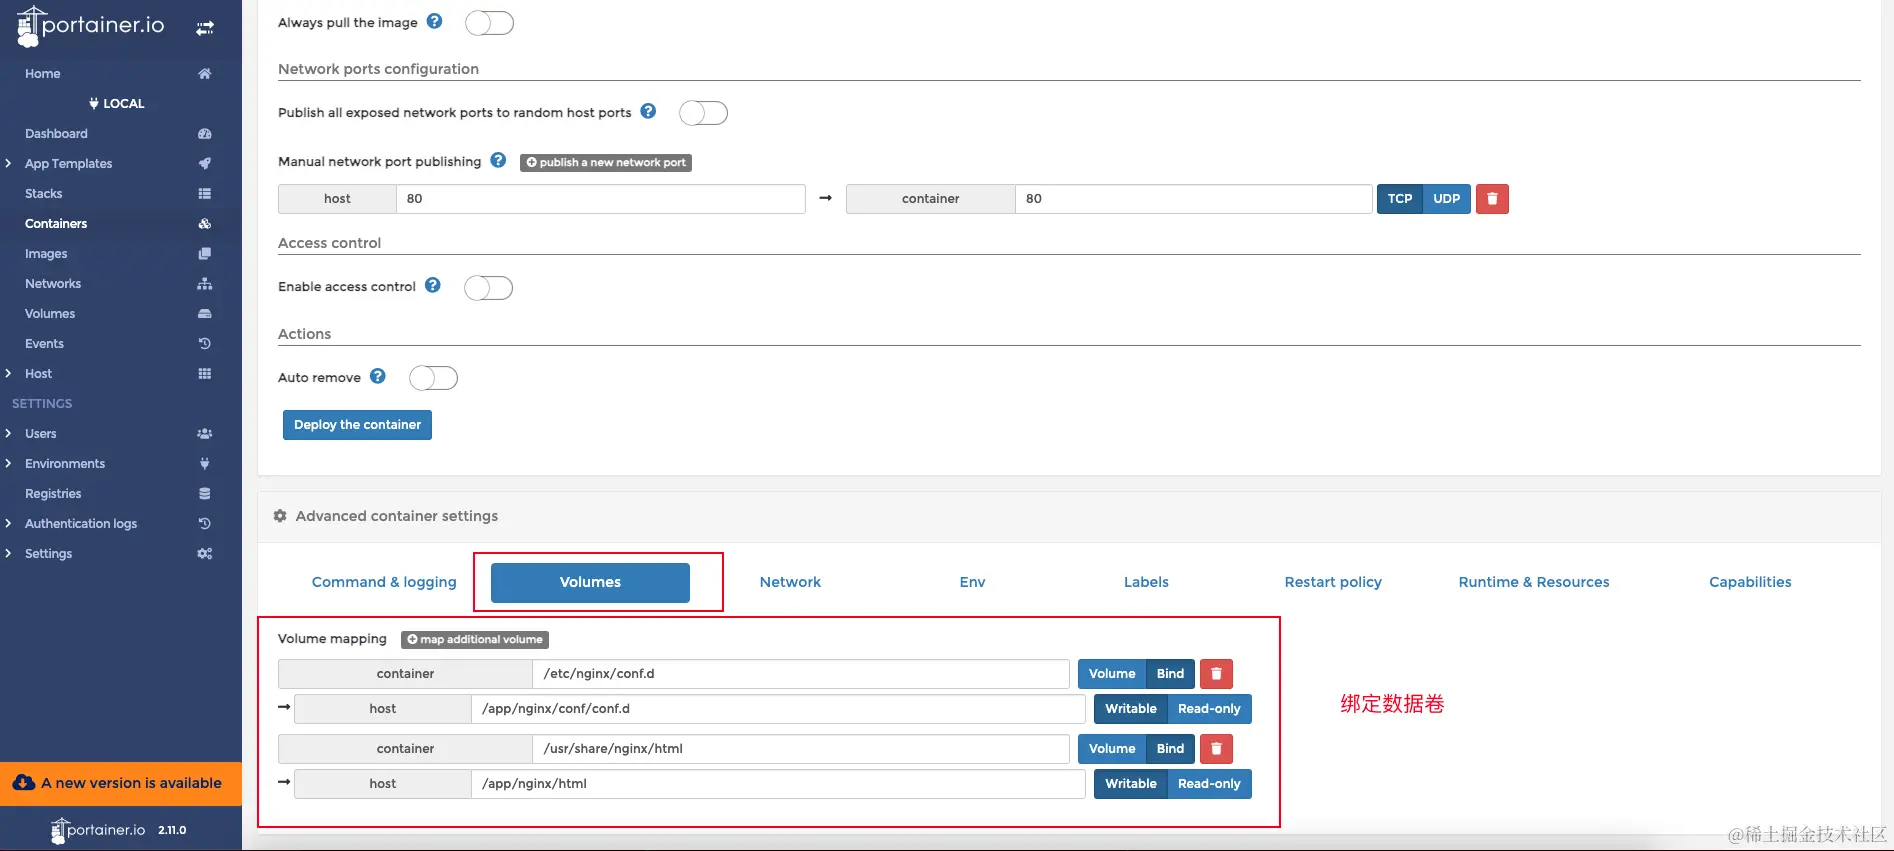Click the Networks sitemap icon
The image size is (1894, 851).
pos(205,284)
